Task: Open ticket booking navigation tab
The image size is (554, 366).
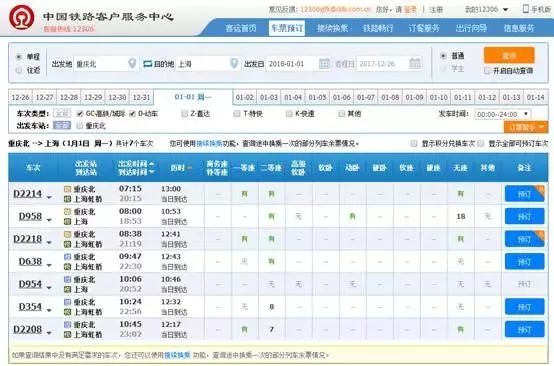Action: (x=287, y=28)
